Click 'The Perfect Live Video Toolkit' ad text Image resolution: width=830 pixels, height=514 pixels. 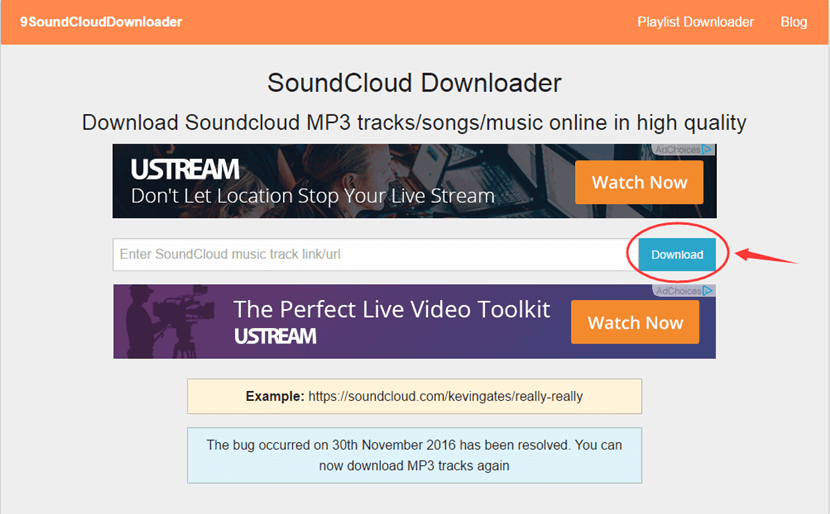coord(392,310)
